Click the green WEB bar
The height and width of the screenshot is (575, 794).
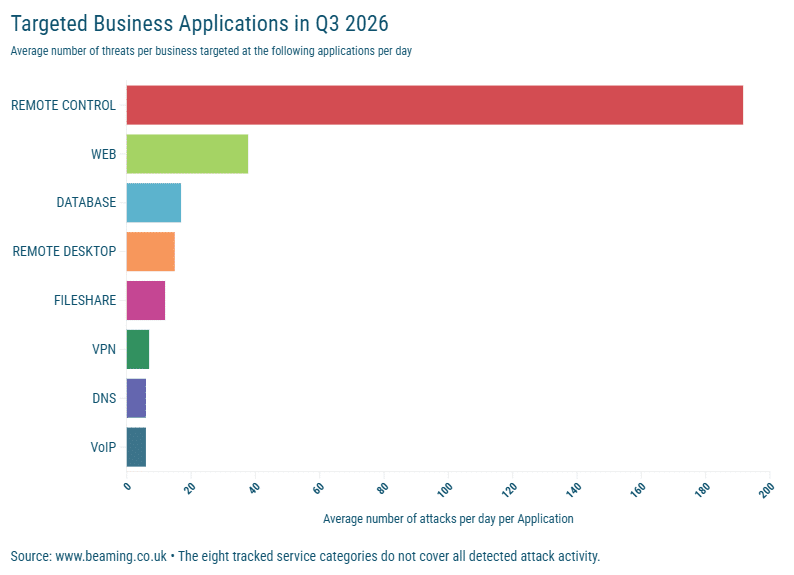click(x=187, y=154)
